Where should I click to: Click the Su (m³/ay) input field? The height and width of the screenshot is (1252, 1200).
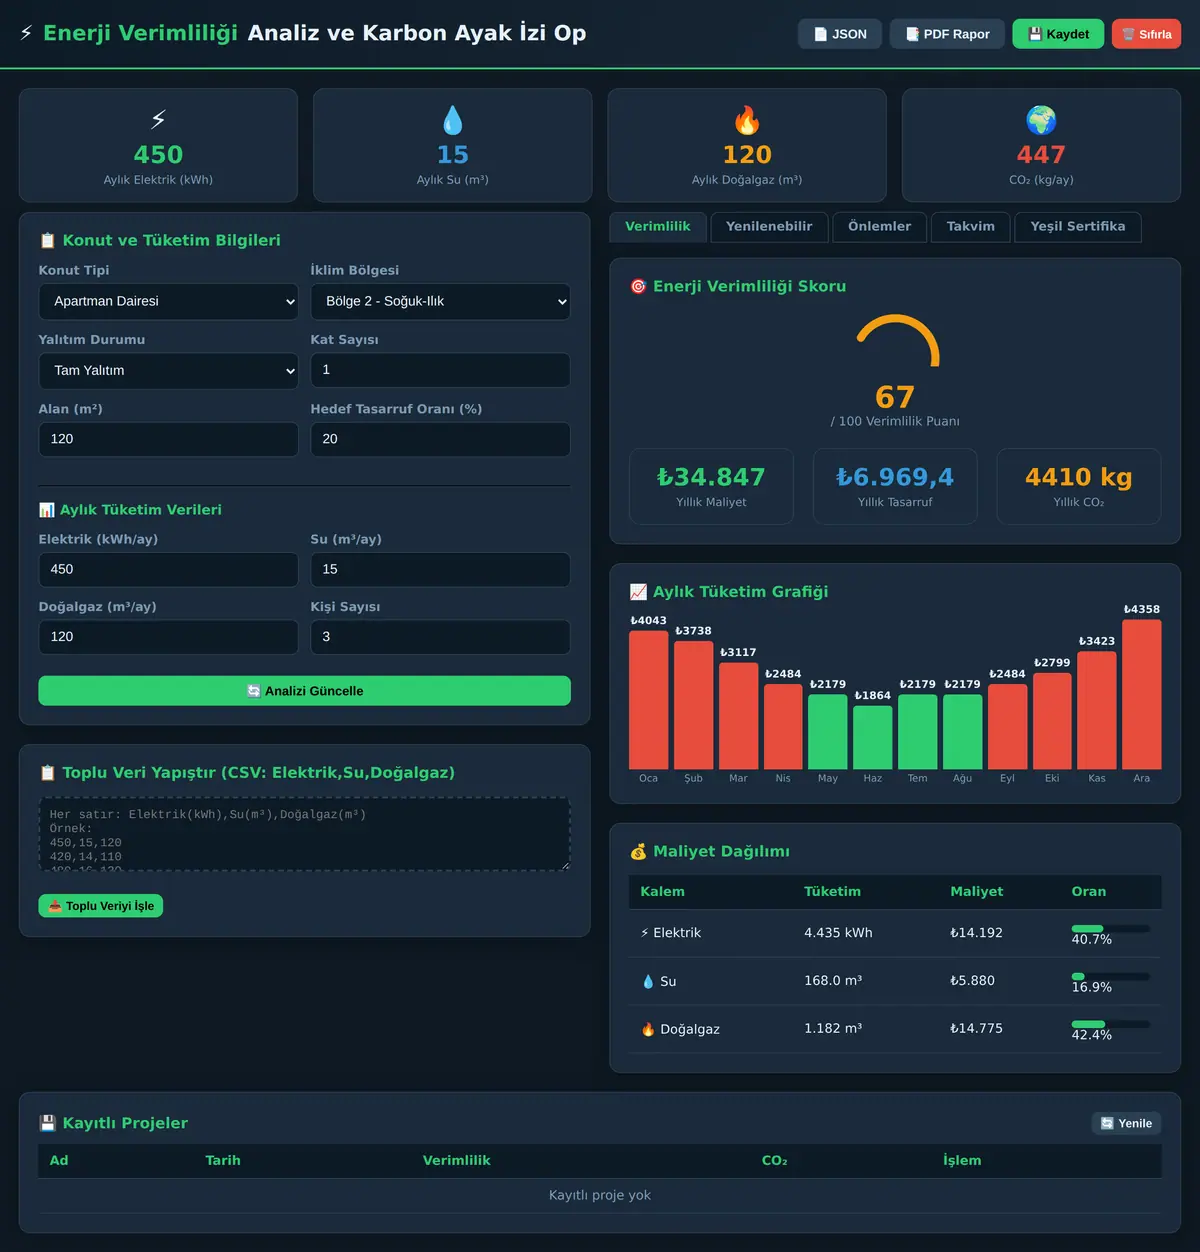click(441, 570)
